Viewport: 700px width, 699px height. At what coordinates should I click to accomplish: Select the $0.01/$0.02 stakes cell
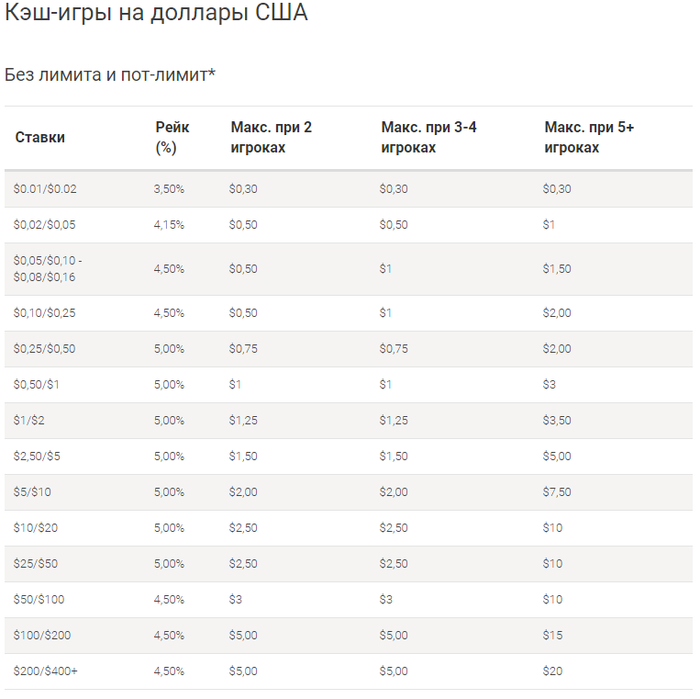point(45,189)
